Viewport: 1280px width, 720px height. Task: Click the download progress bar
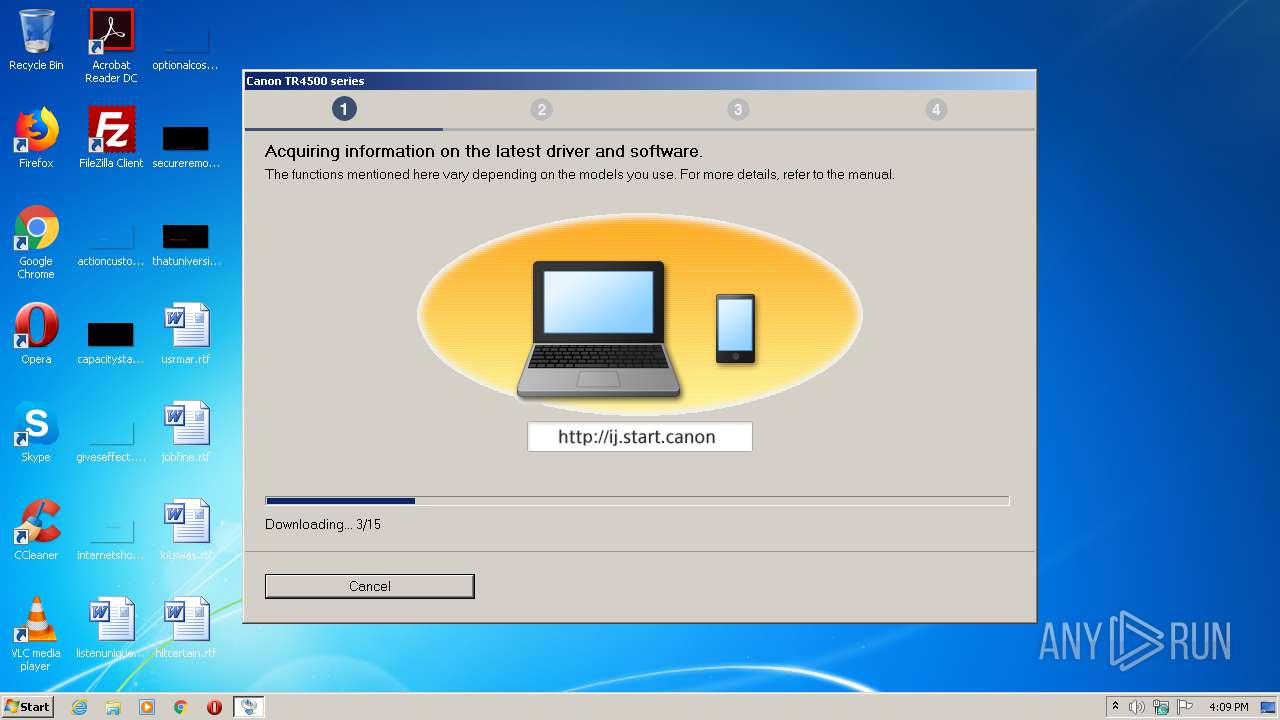click(x=637, y=500)
